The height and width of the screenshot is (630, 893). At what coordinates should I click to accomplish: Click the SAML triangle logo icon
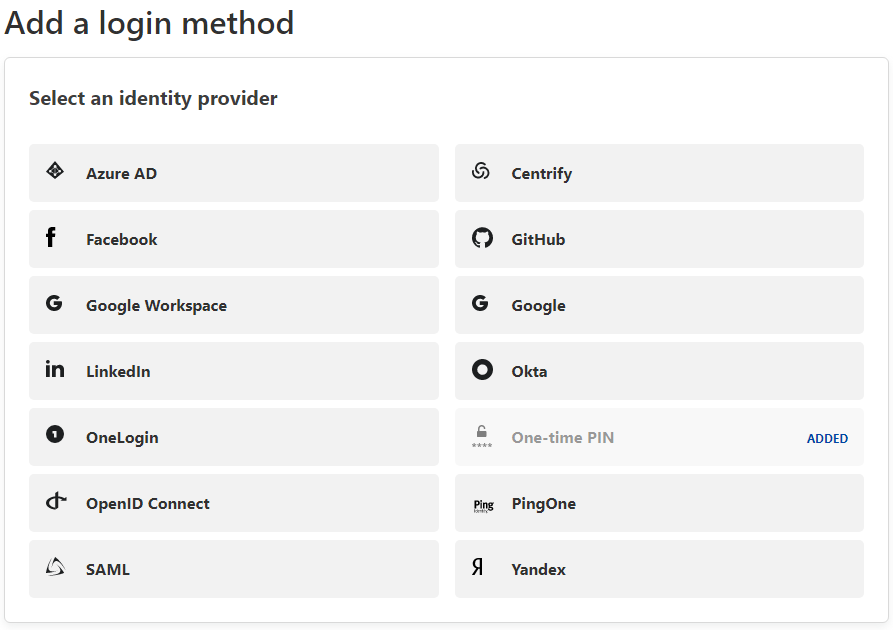click(55, 567)
